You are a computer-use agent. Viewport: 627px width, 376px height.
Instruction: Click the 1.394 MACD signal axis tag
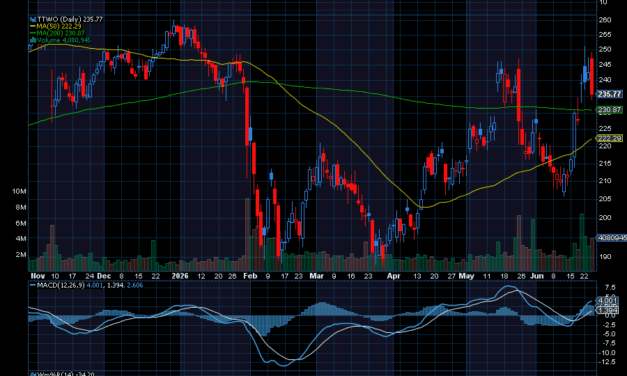[608, 310]
